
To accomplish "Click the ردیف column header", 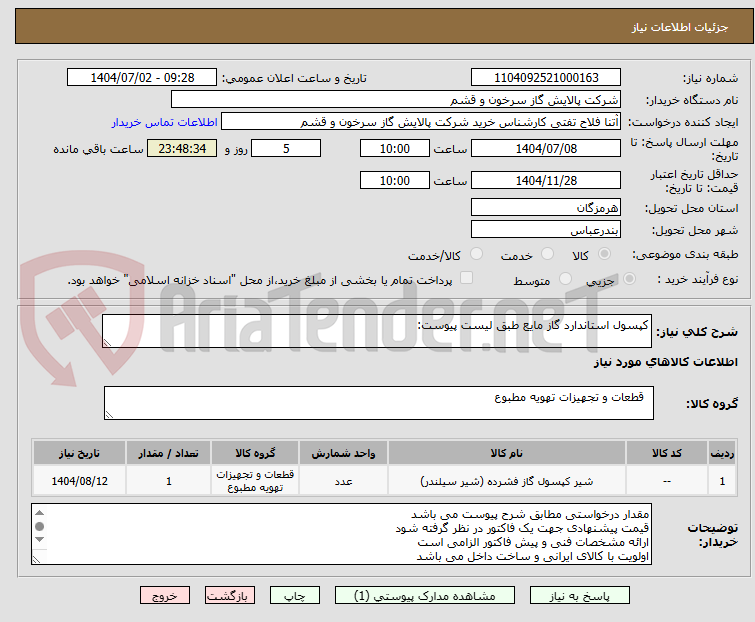I will 722,453.
